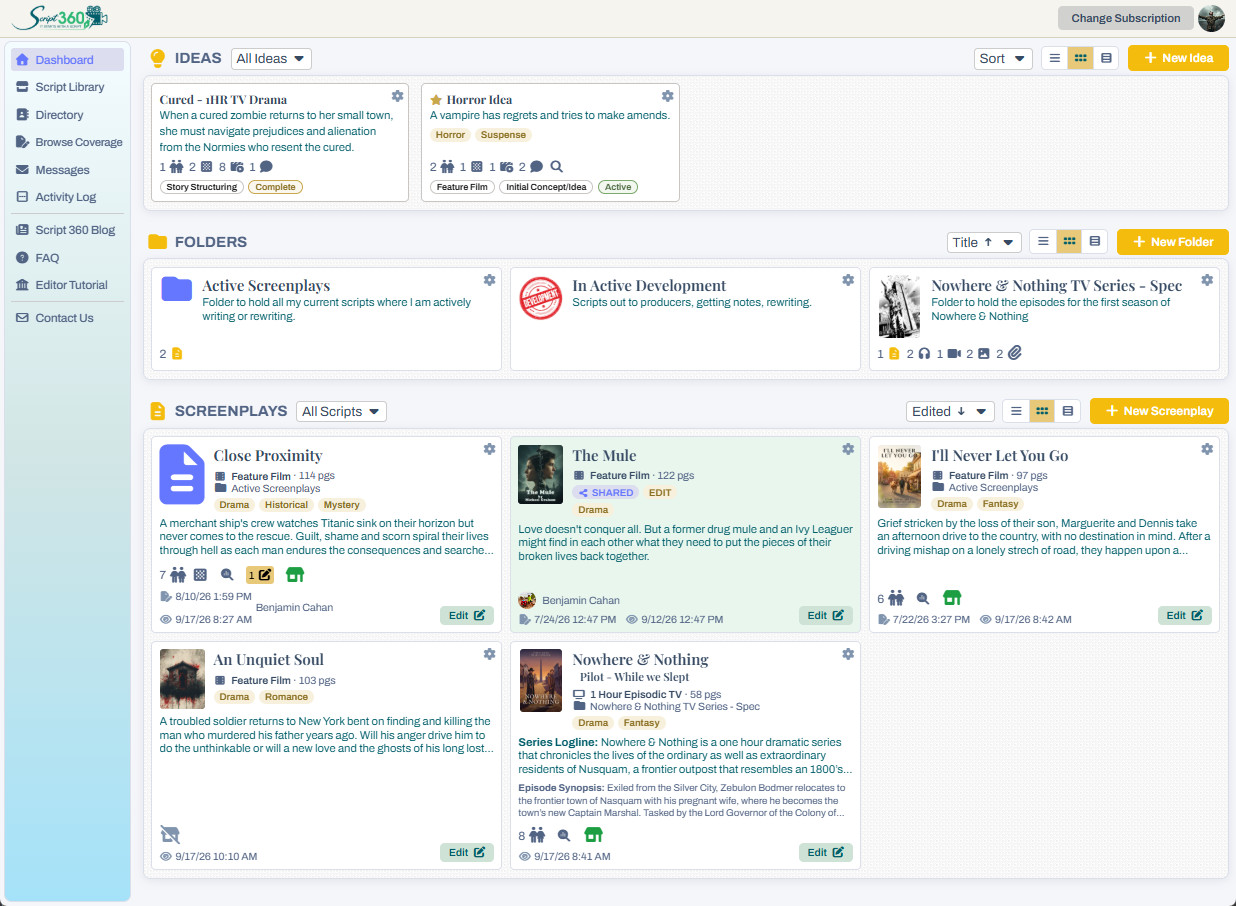
Task: Switch Ideas to grid view
Action: click(1080, 58)
